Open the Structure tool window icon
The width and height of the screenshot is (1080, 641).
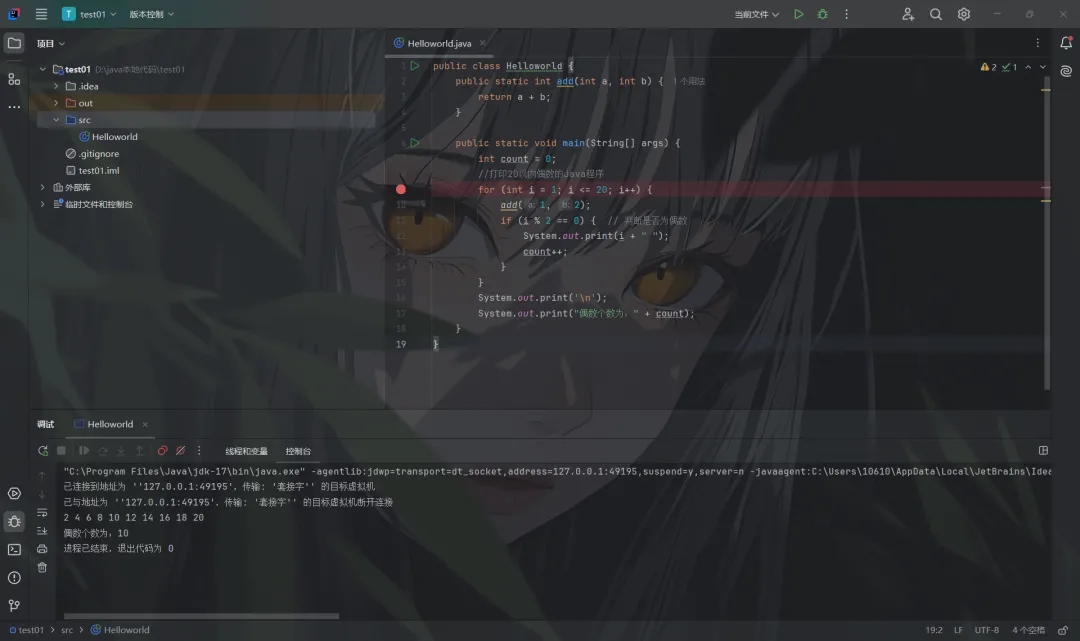click(14, 79)
